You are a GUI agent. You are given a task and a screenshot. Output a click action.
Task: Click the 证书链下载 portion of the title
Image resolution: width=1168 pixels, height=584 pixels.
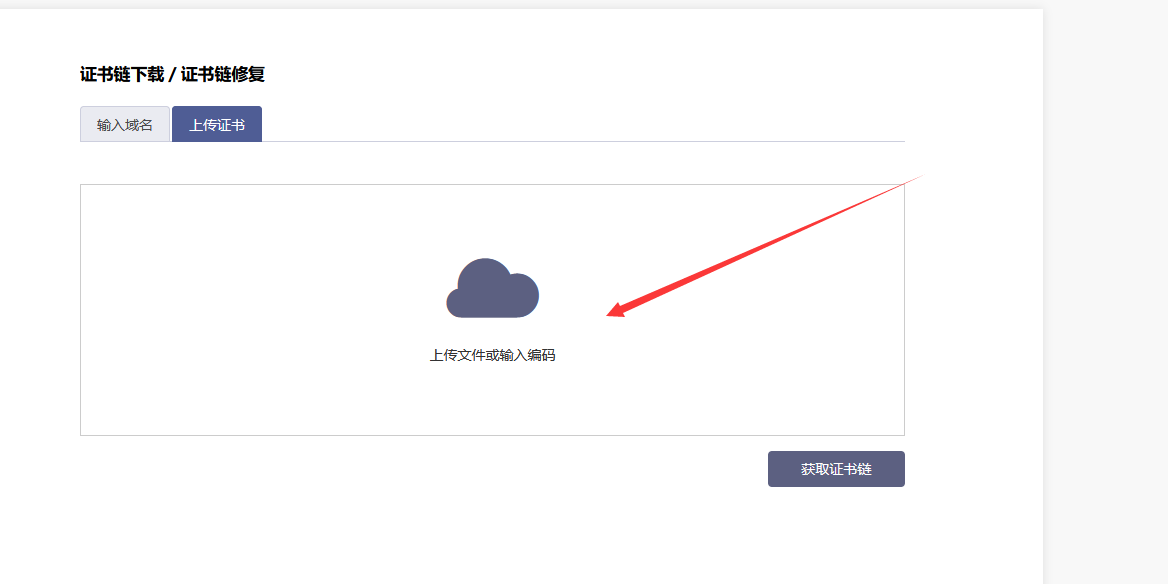[x=121, y=74]
